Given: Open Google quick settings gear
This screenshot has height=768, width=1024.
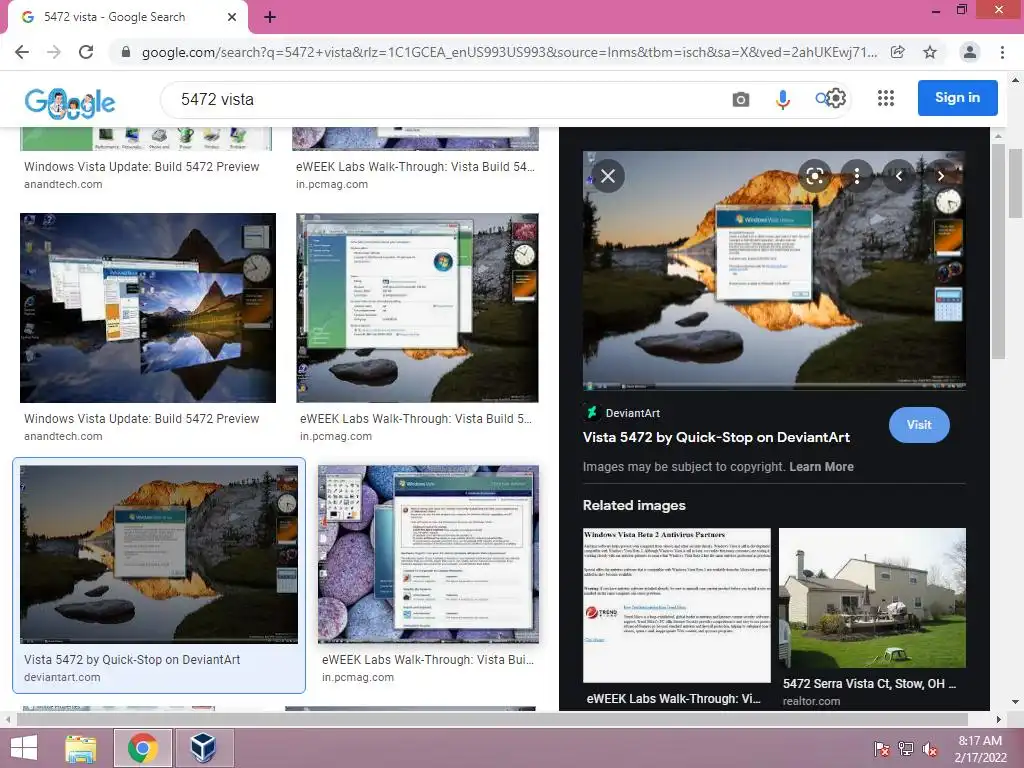Looking at the screenshot, I should click(837, 99).
